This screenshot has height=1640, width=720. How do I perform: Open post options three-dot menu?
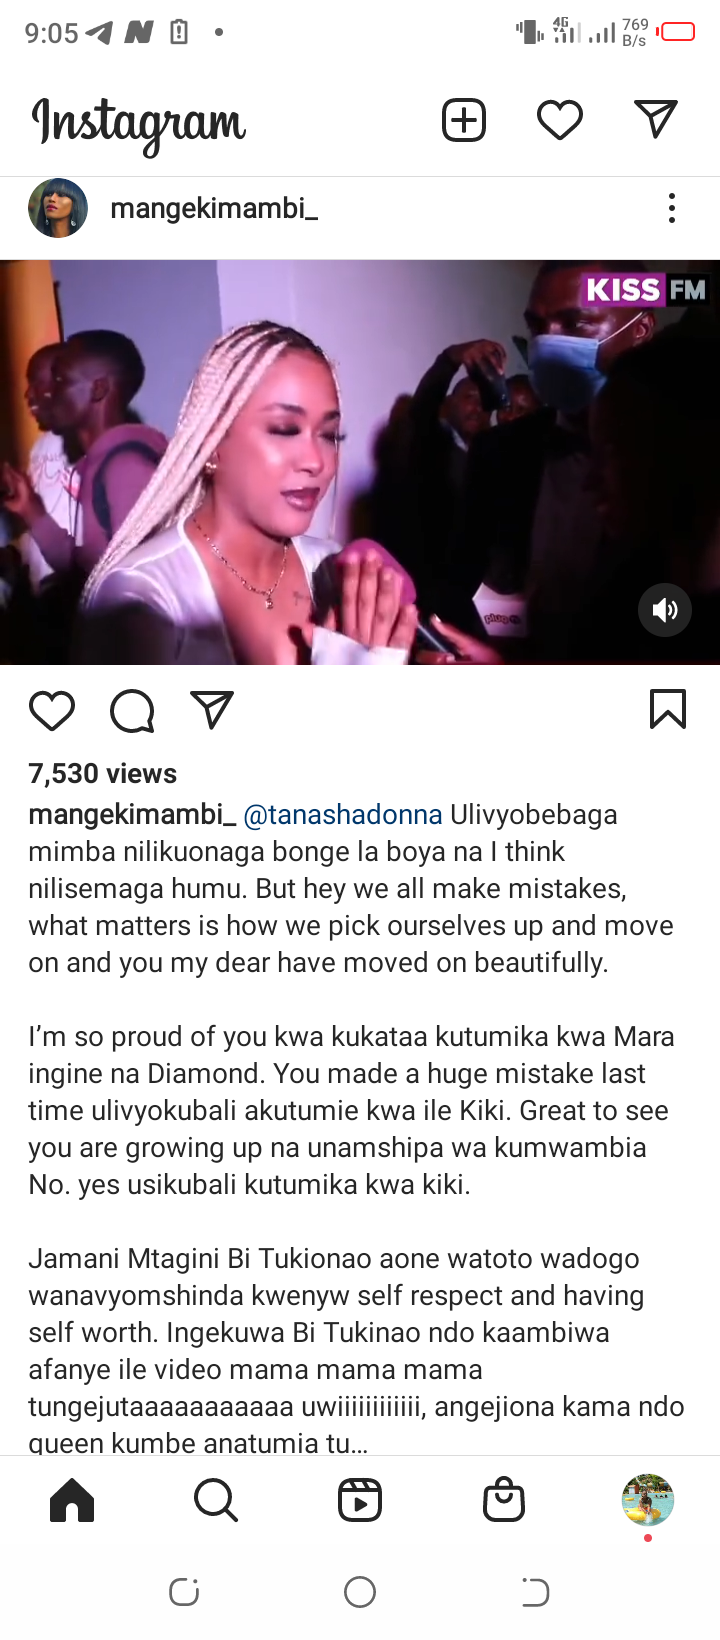pos(672,208)
